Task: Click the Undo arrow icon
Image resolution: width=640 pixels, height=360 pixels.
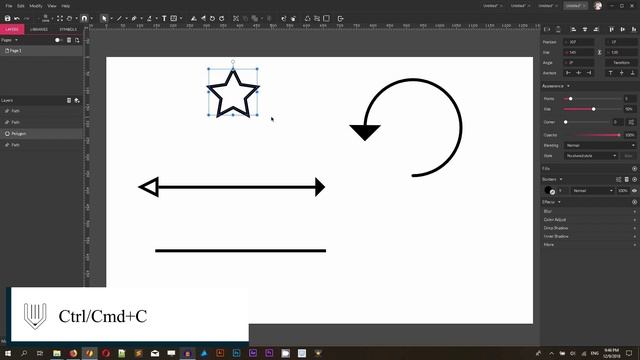Action: click(17, 18)
